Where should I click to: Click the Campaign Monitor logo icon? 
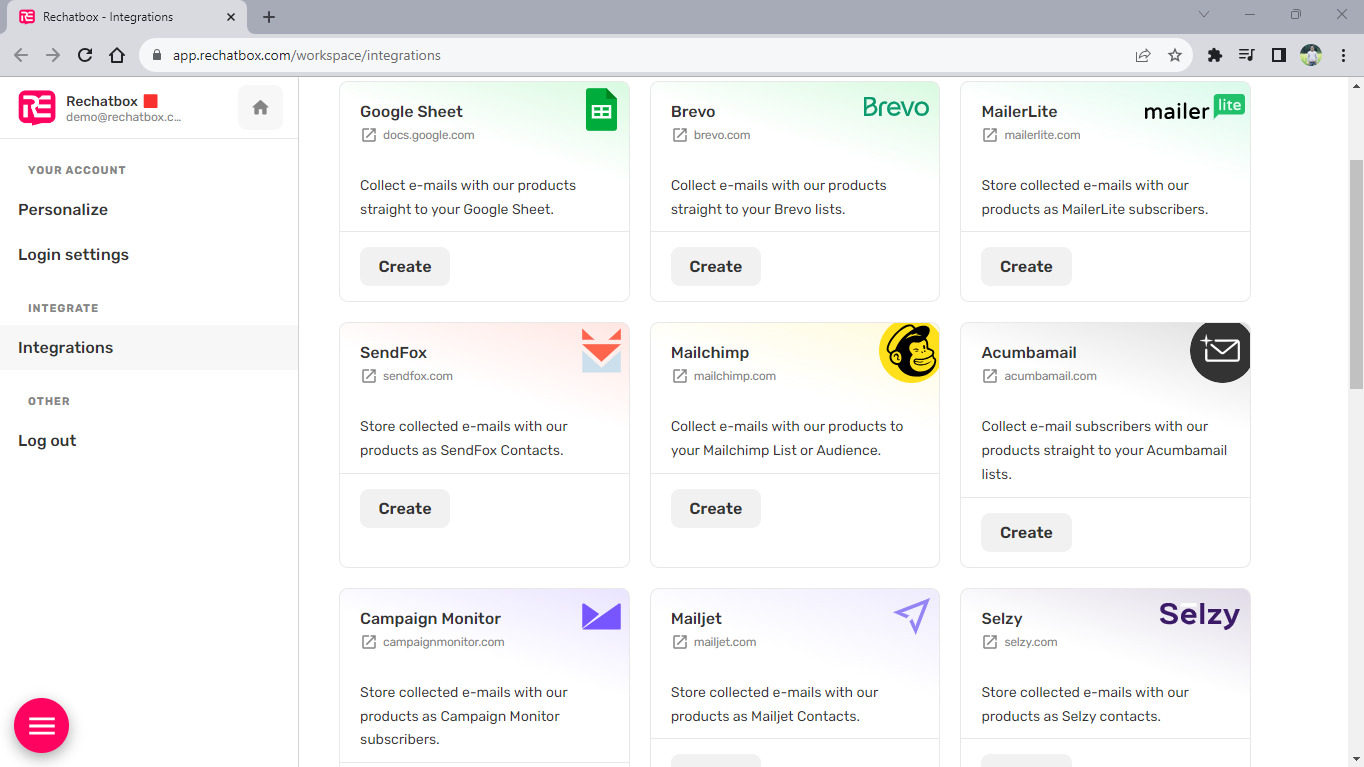click(601, 616)
